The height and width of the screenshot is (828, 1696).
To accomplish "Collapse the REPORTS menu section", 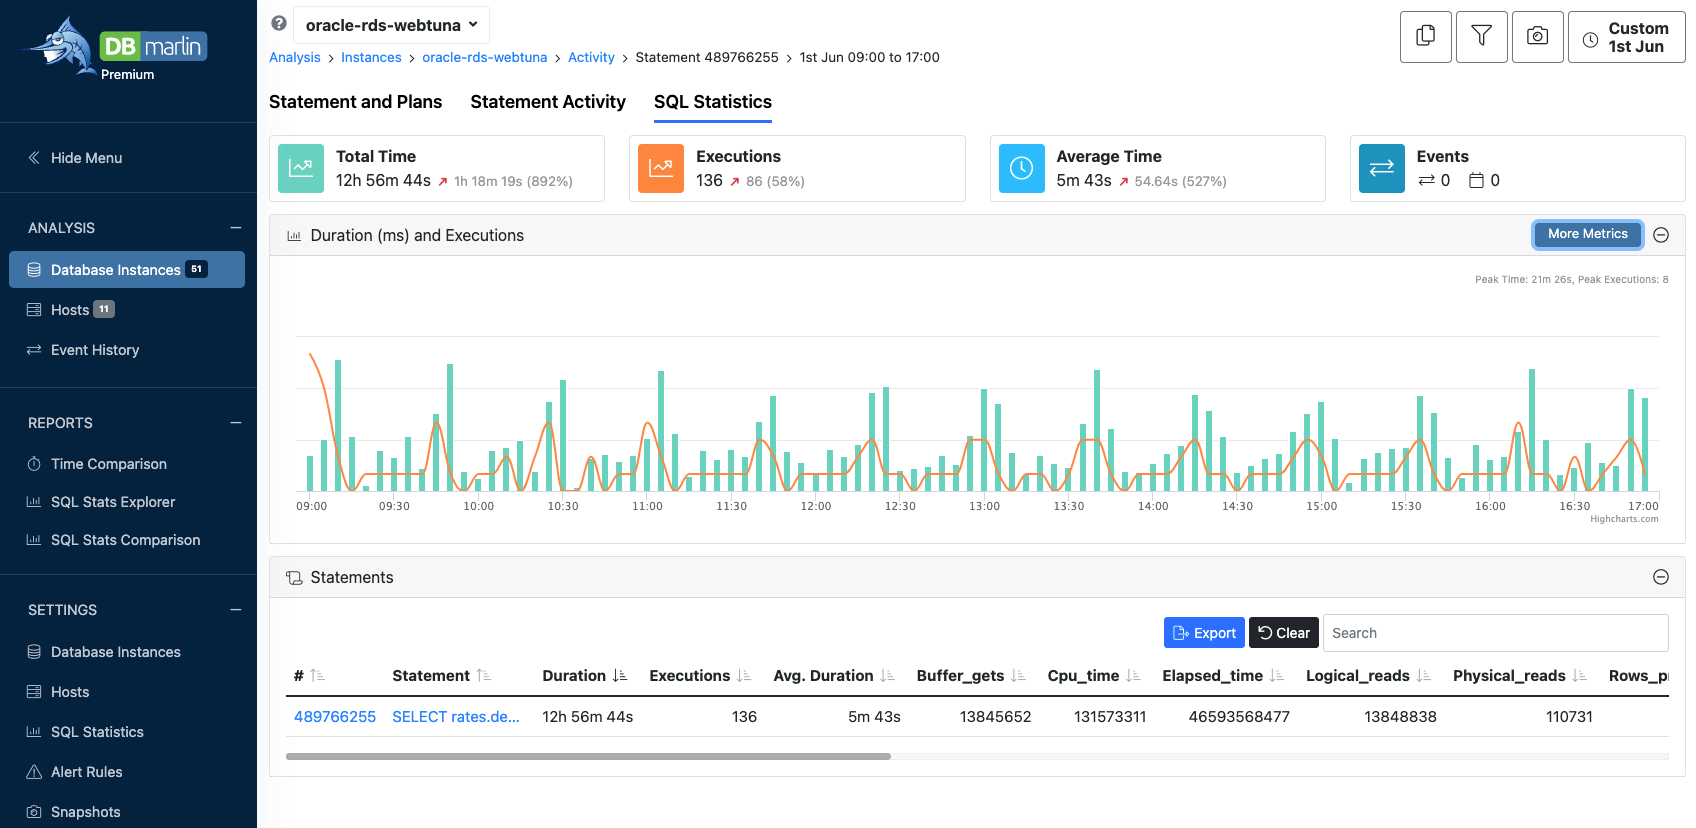I will [x=236, y=423].
